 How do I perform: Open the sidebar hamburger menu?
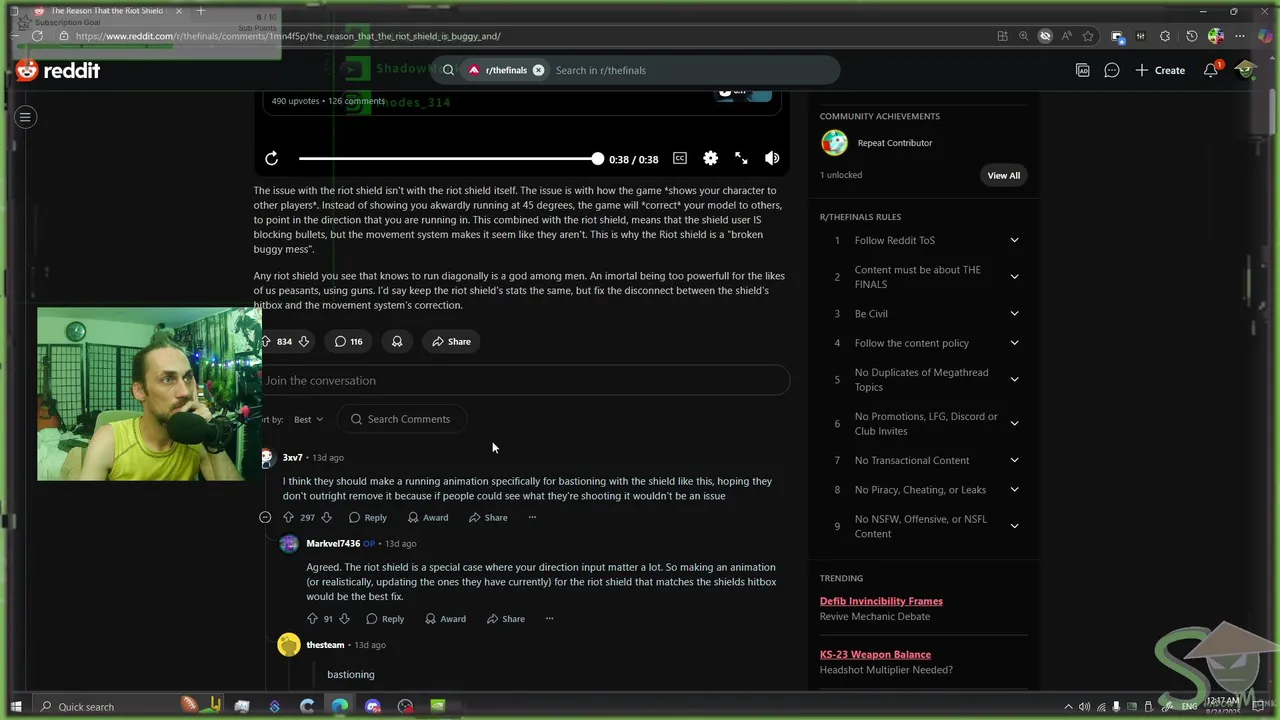[26, 117]
